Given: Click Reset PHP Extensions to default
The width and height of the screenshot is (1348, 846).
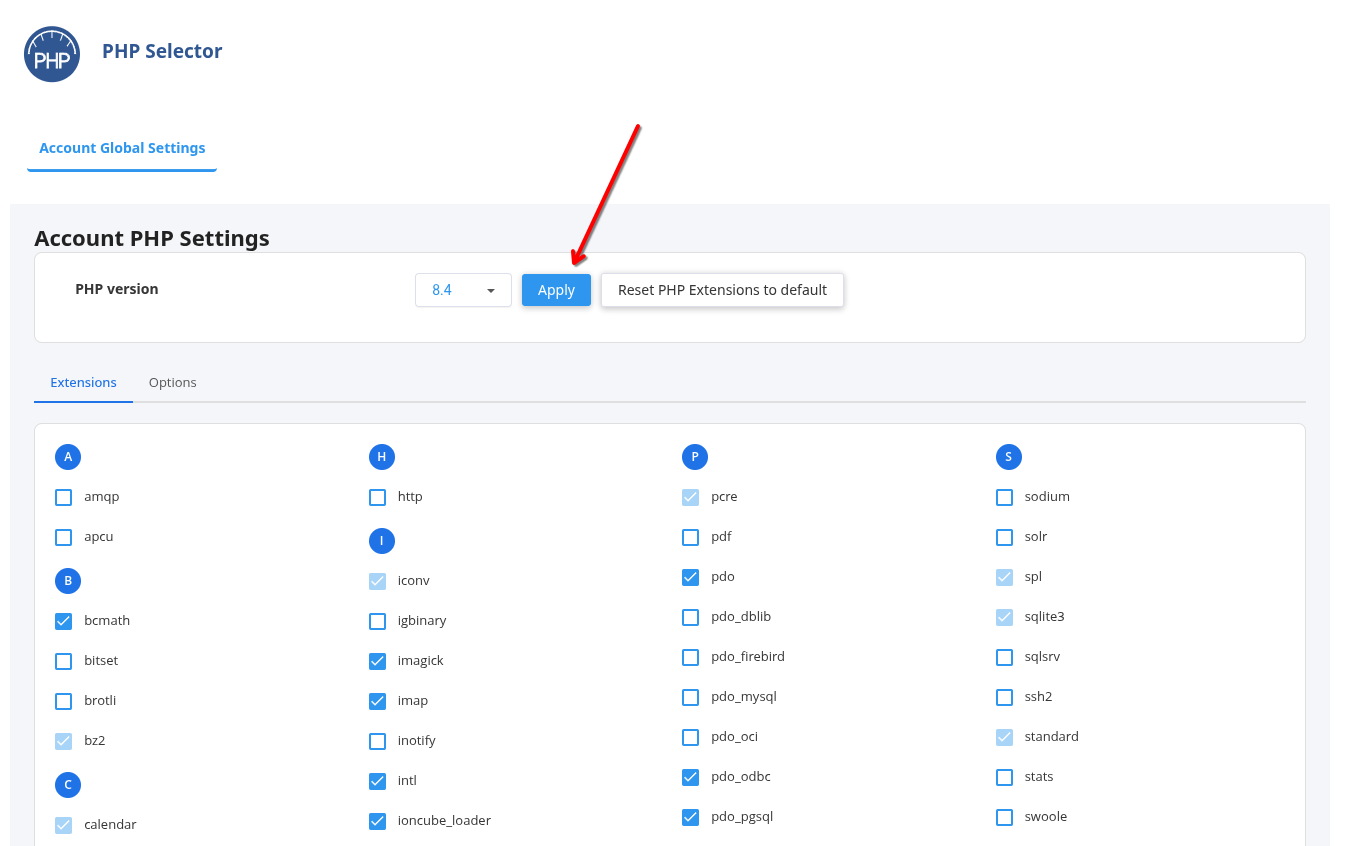Looking at the screenshot, I should click(722, 290).
